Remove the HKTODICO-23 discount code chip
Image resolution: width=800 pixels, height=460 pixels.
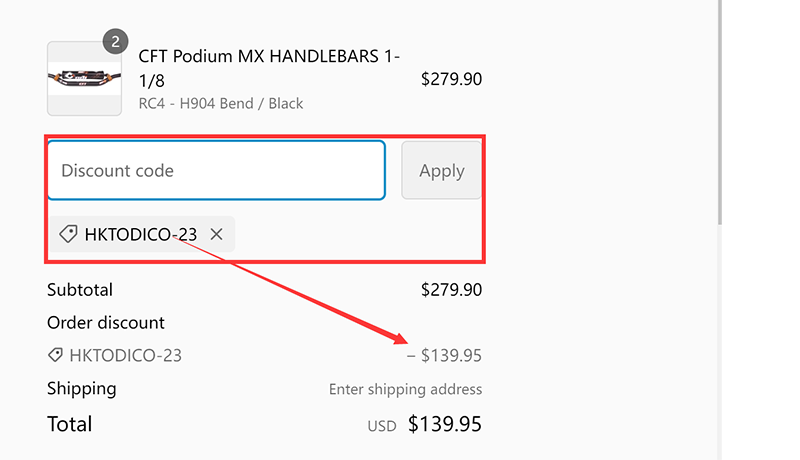217,235
